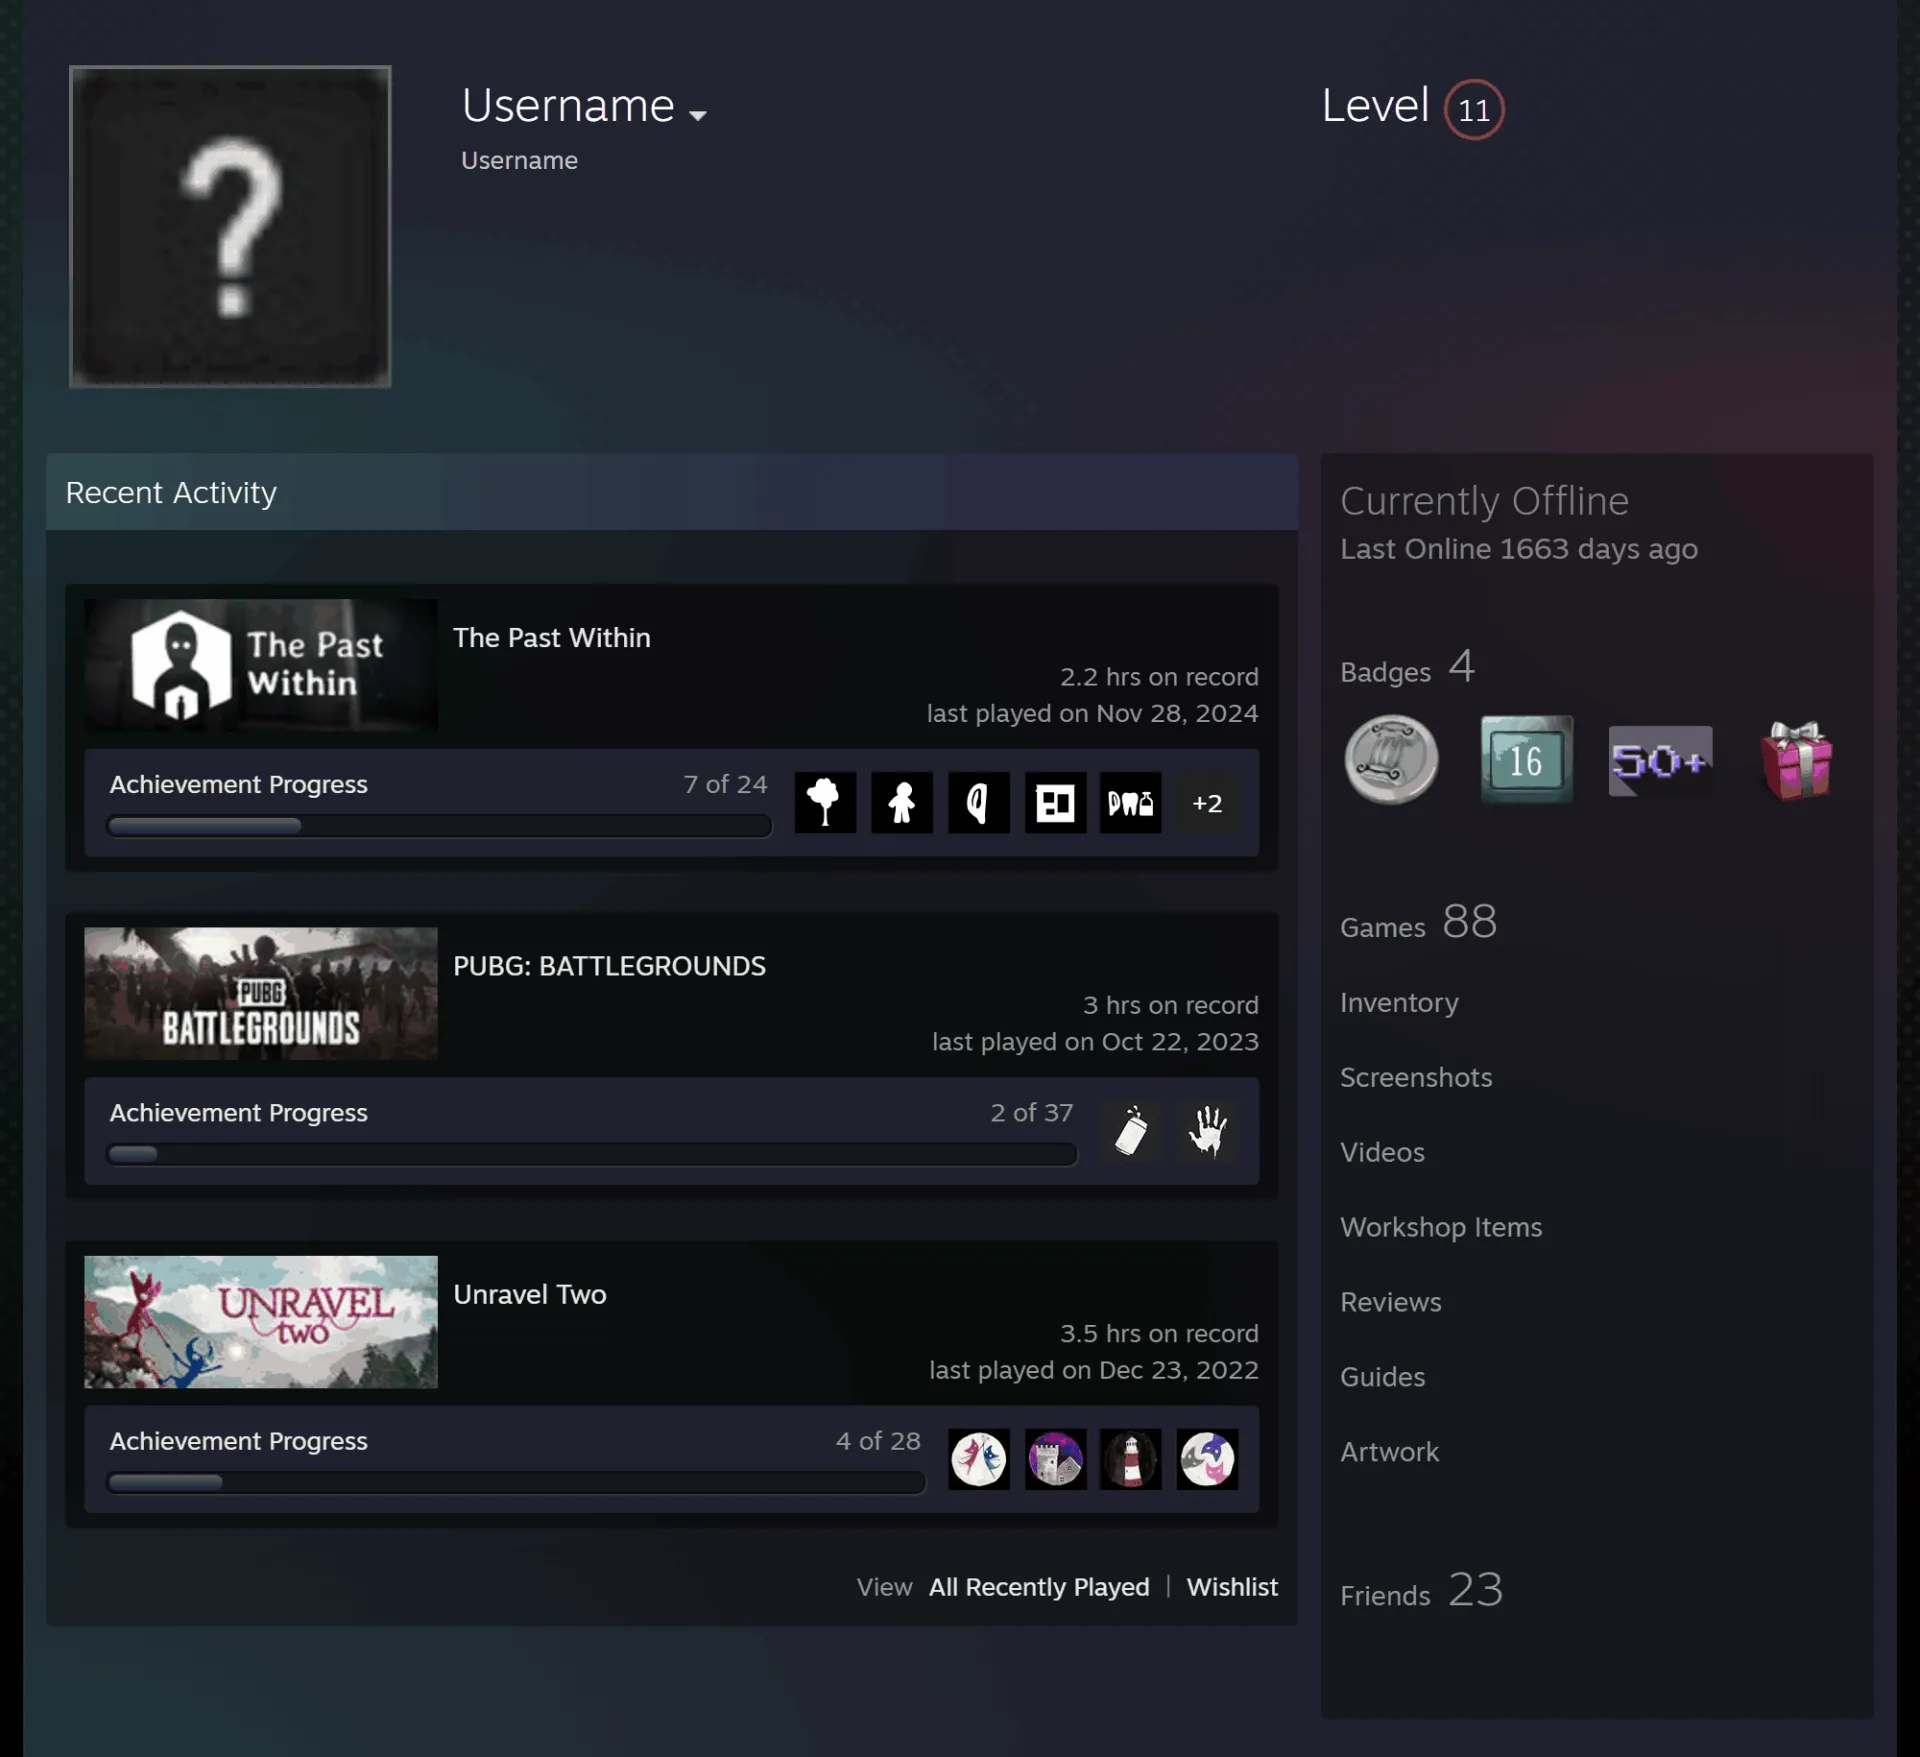
Task: Open the Unravel Two title link
Action: (530, 1294)
